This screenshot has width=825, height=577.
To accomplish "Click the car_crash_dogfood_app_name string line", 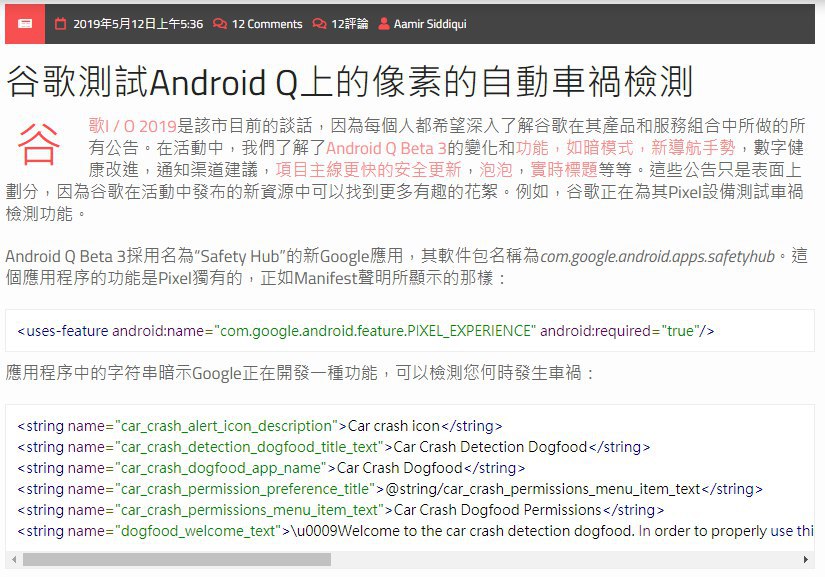I will tap(271, 468).
